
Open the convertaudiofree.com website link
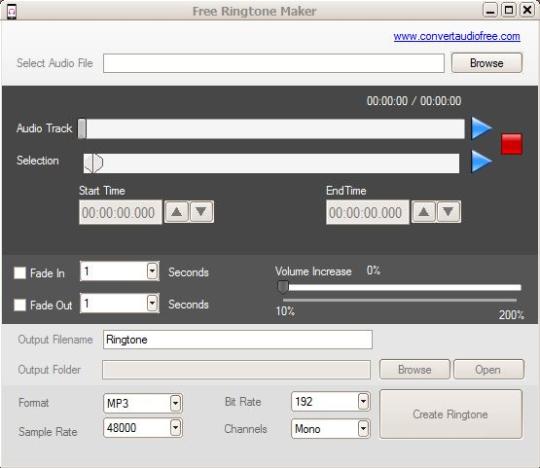pyautogui.click(x=457, y=36)
